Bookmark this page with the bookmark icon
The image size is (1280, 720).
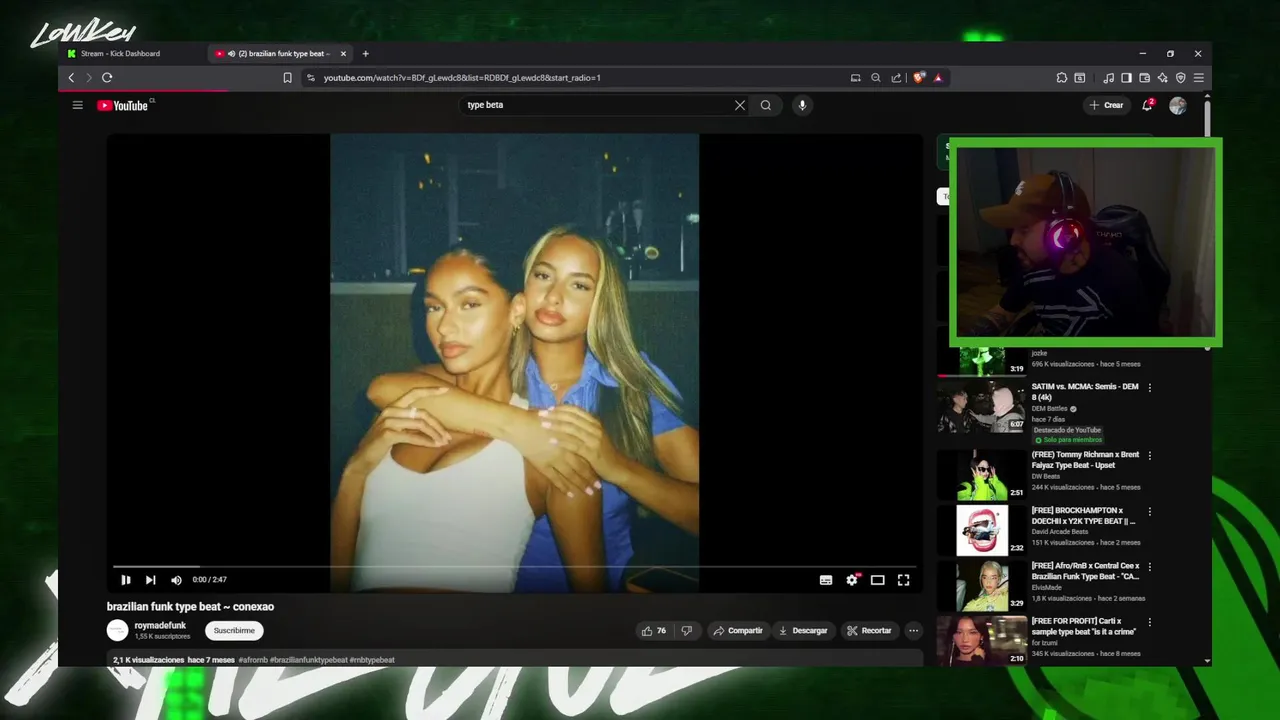pyautogui.click(x=287, y=78)
